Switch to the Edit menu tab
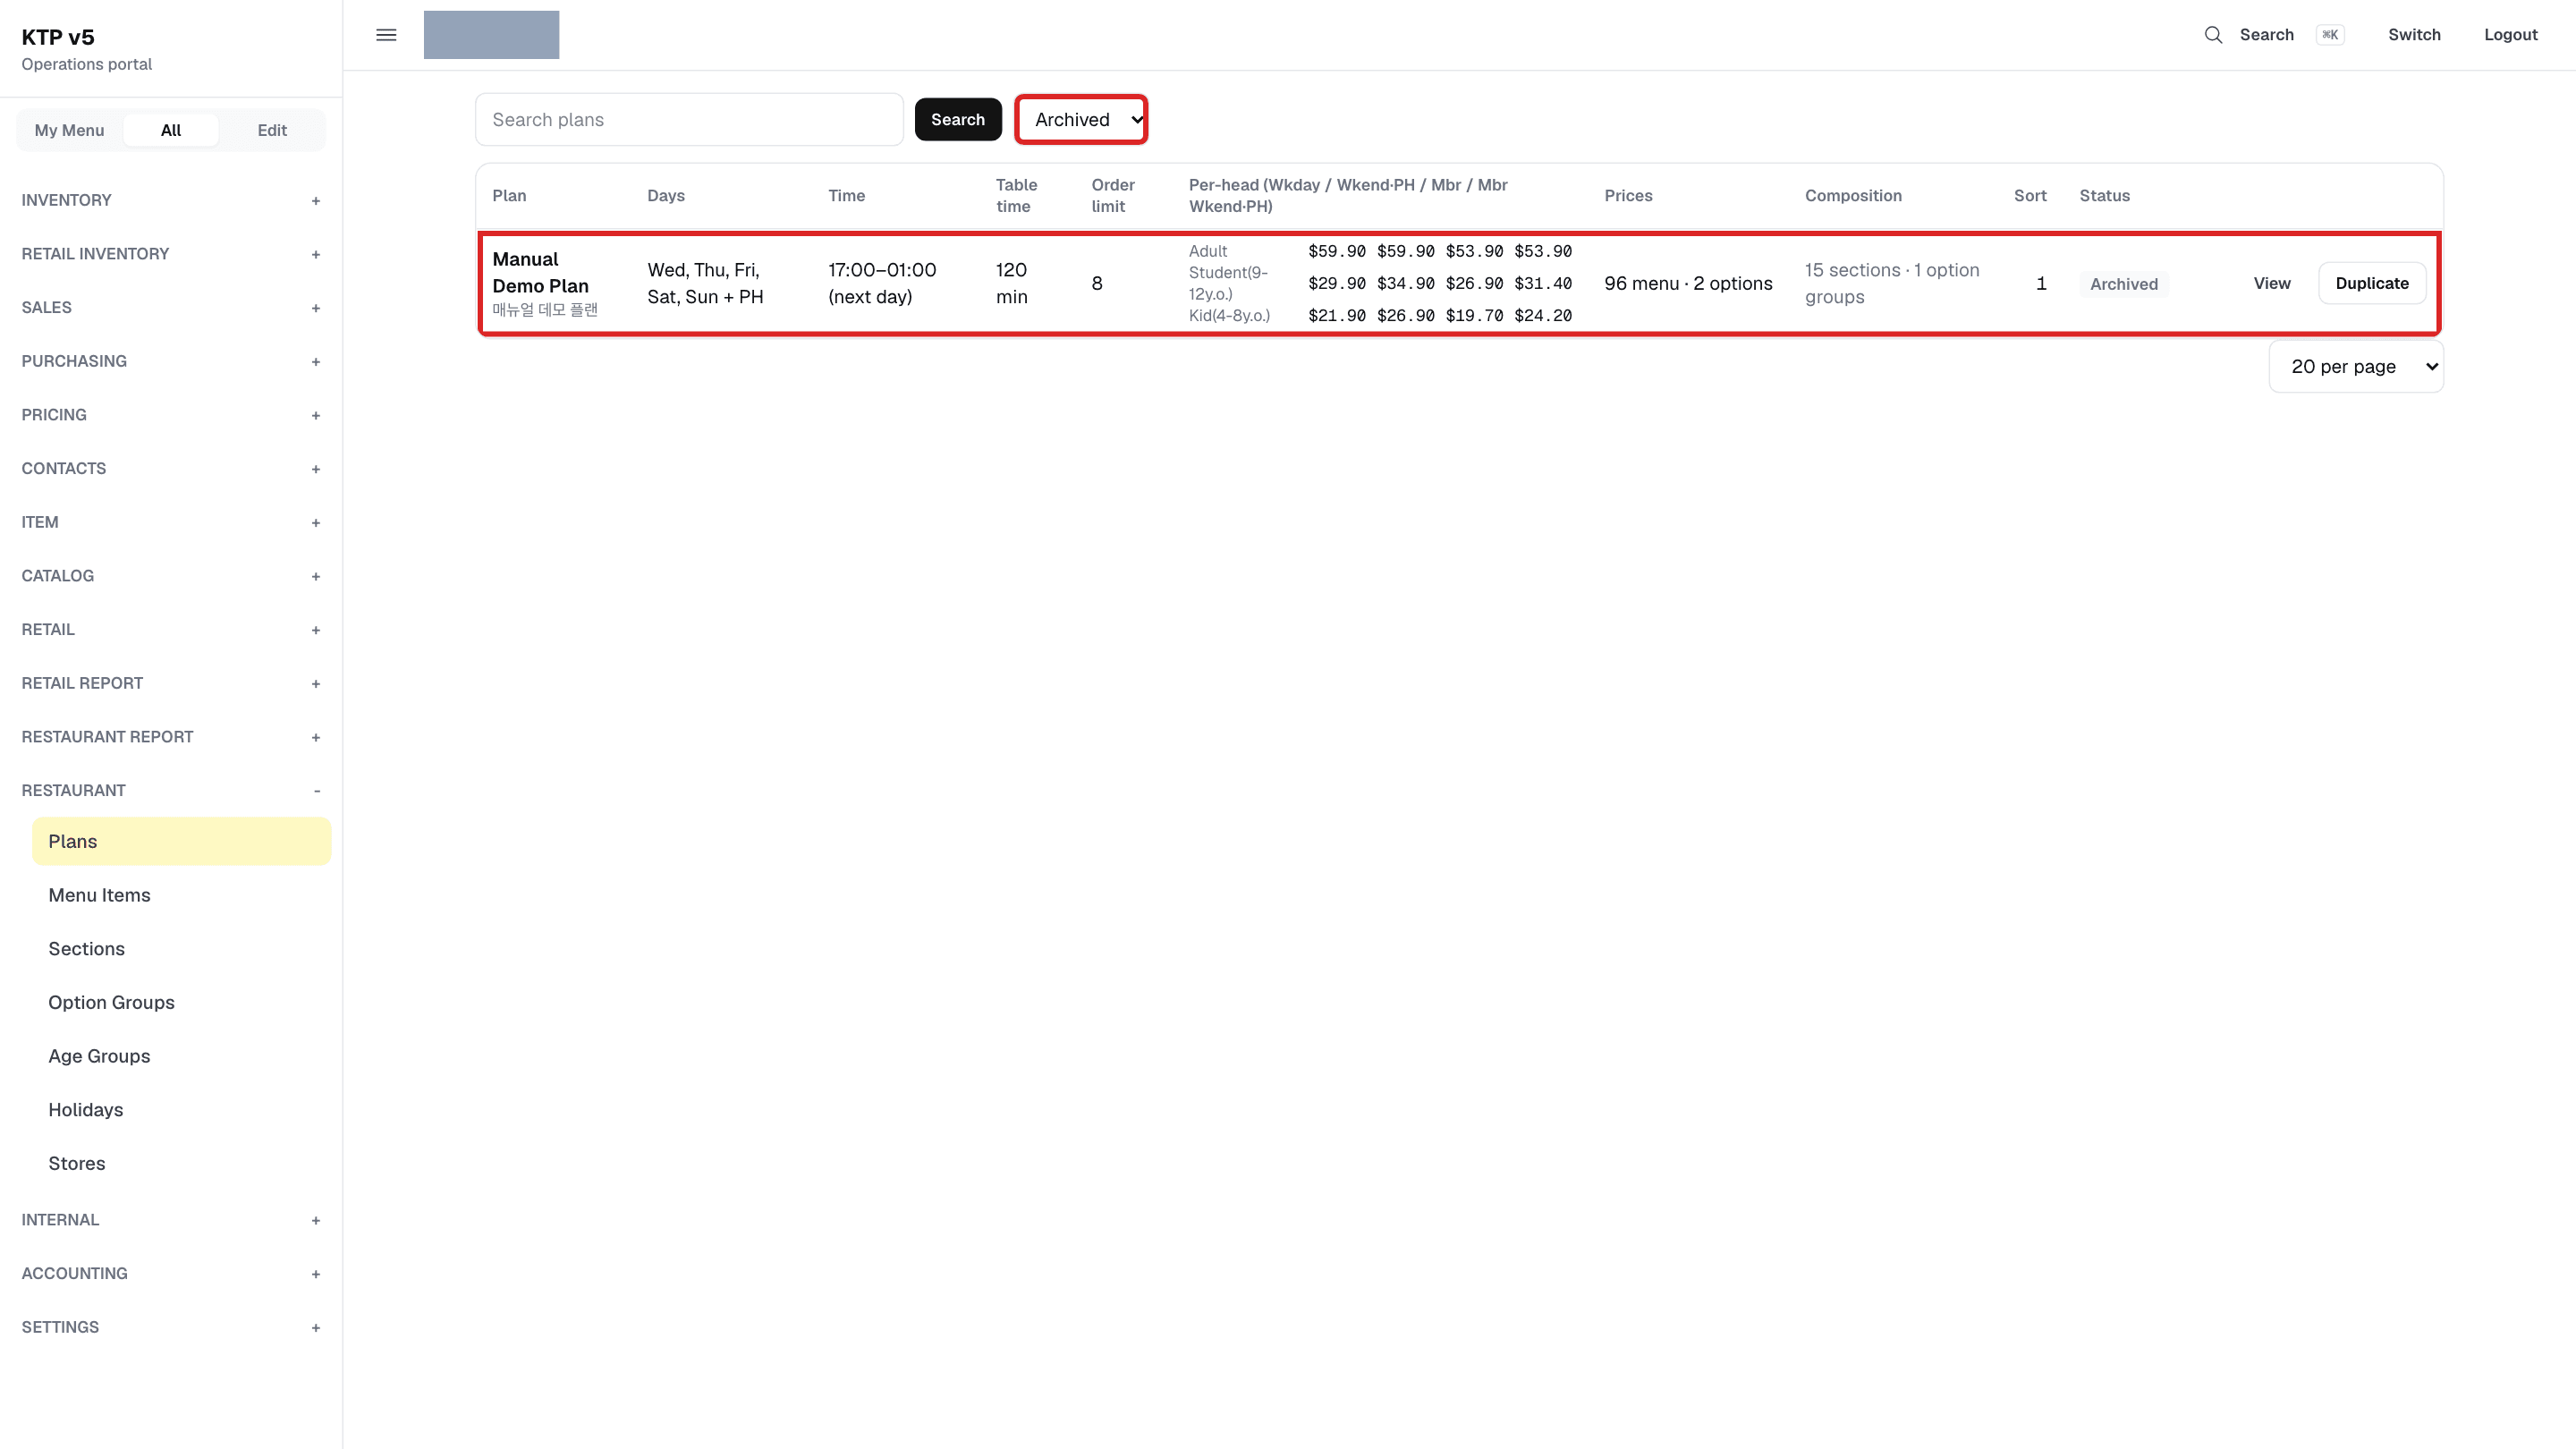The image size is (2576, 1449). click(272, 131)
